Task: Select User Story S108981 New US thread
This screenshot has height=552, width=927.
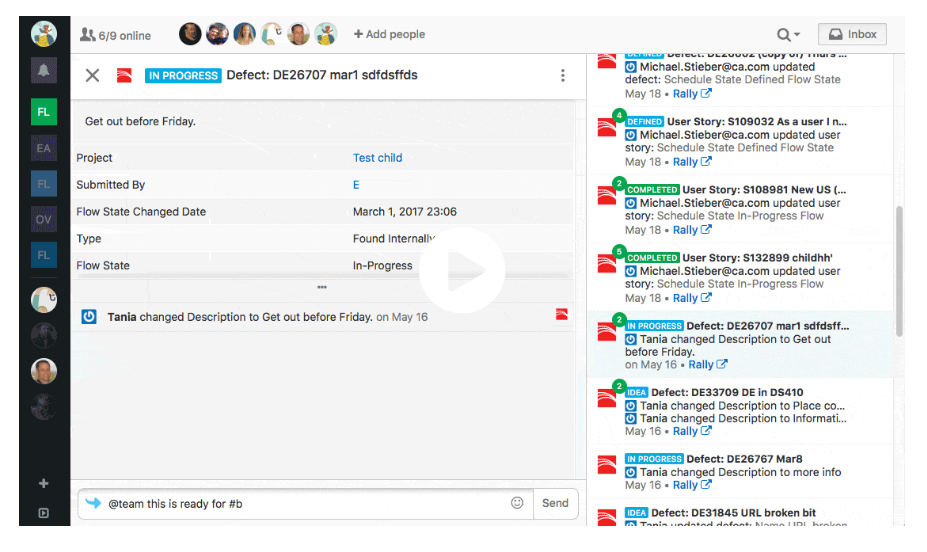Action: click(x=740, y=209)
